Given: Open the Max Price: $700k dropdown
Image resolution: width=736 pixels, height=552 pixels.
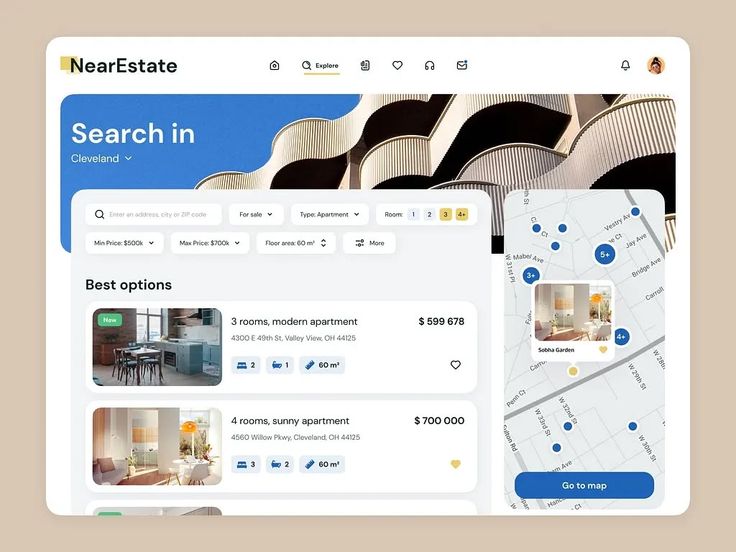Looking at the screenshot, I should click(x=210, y=243).
